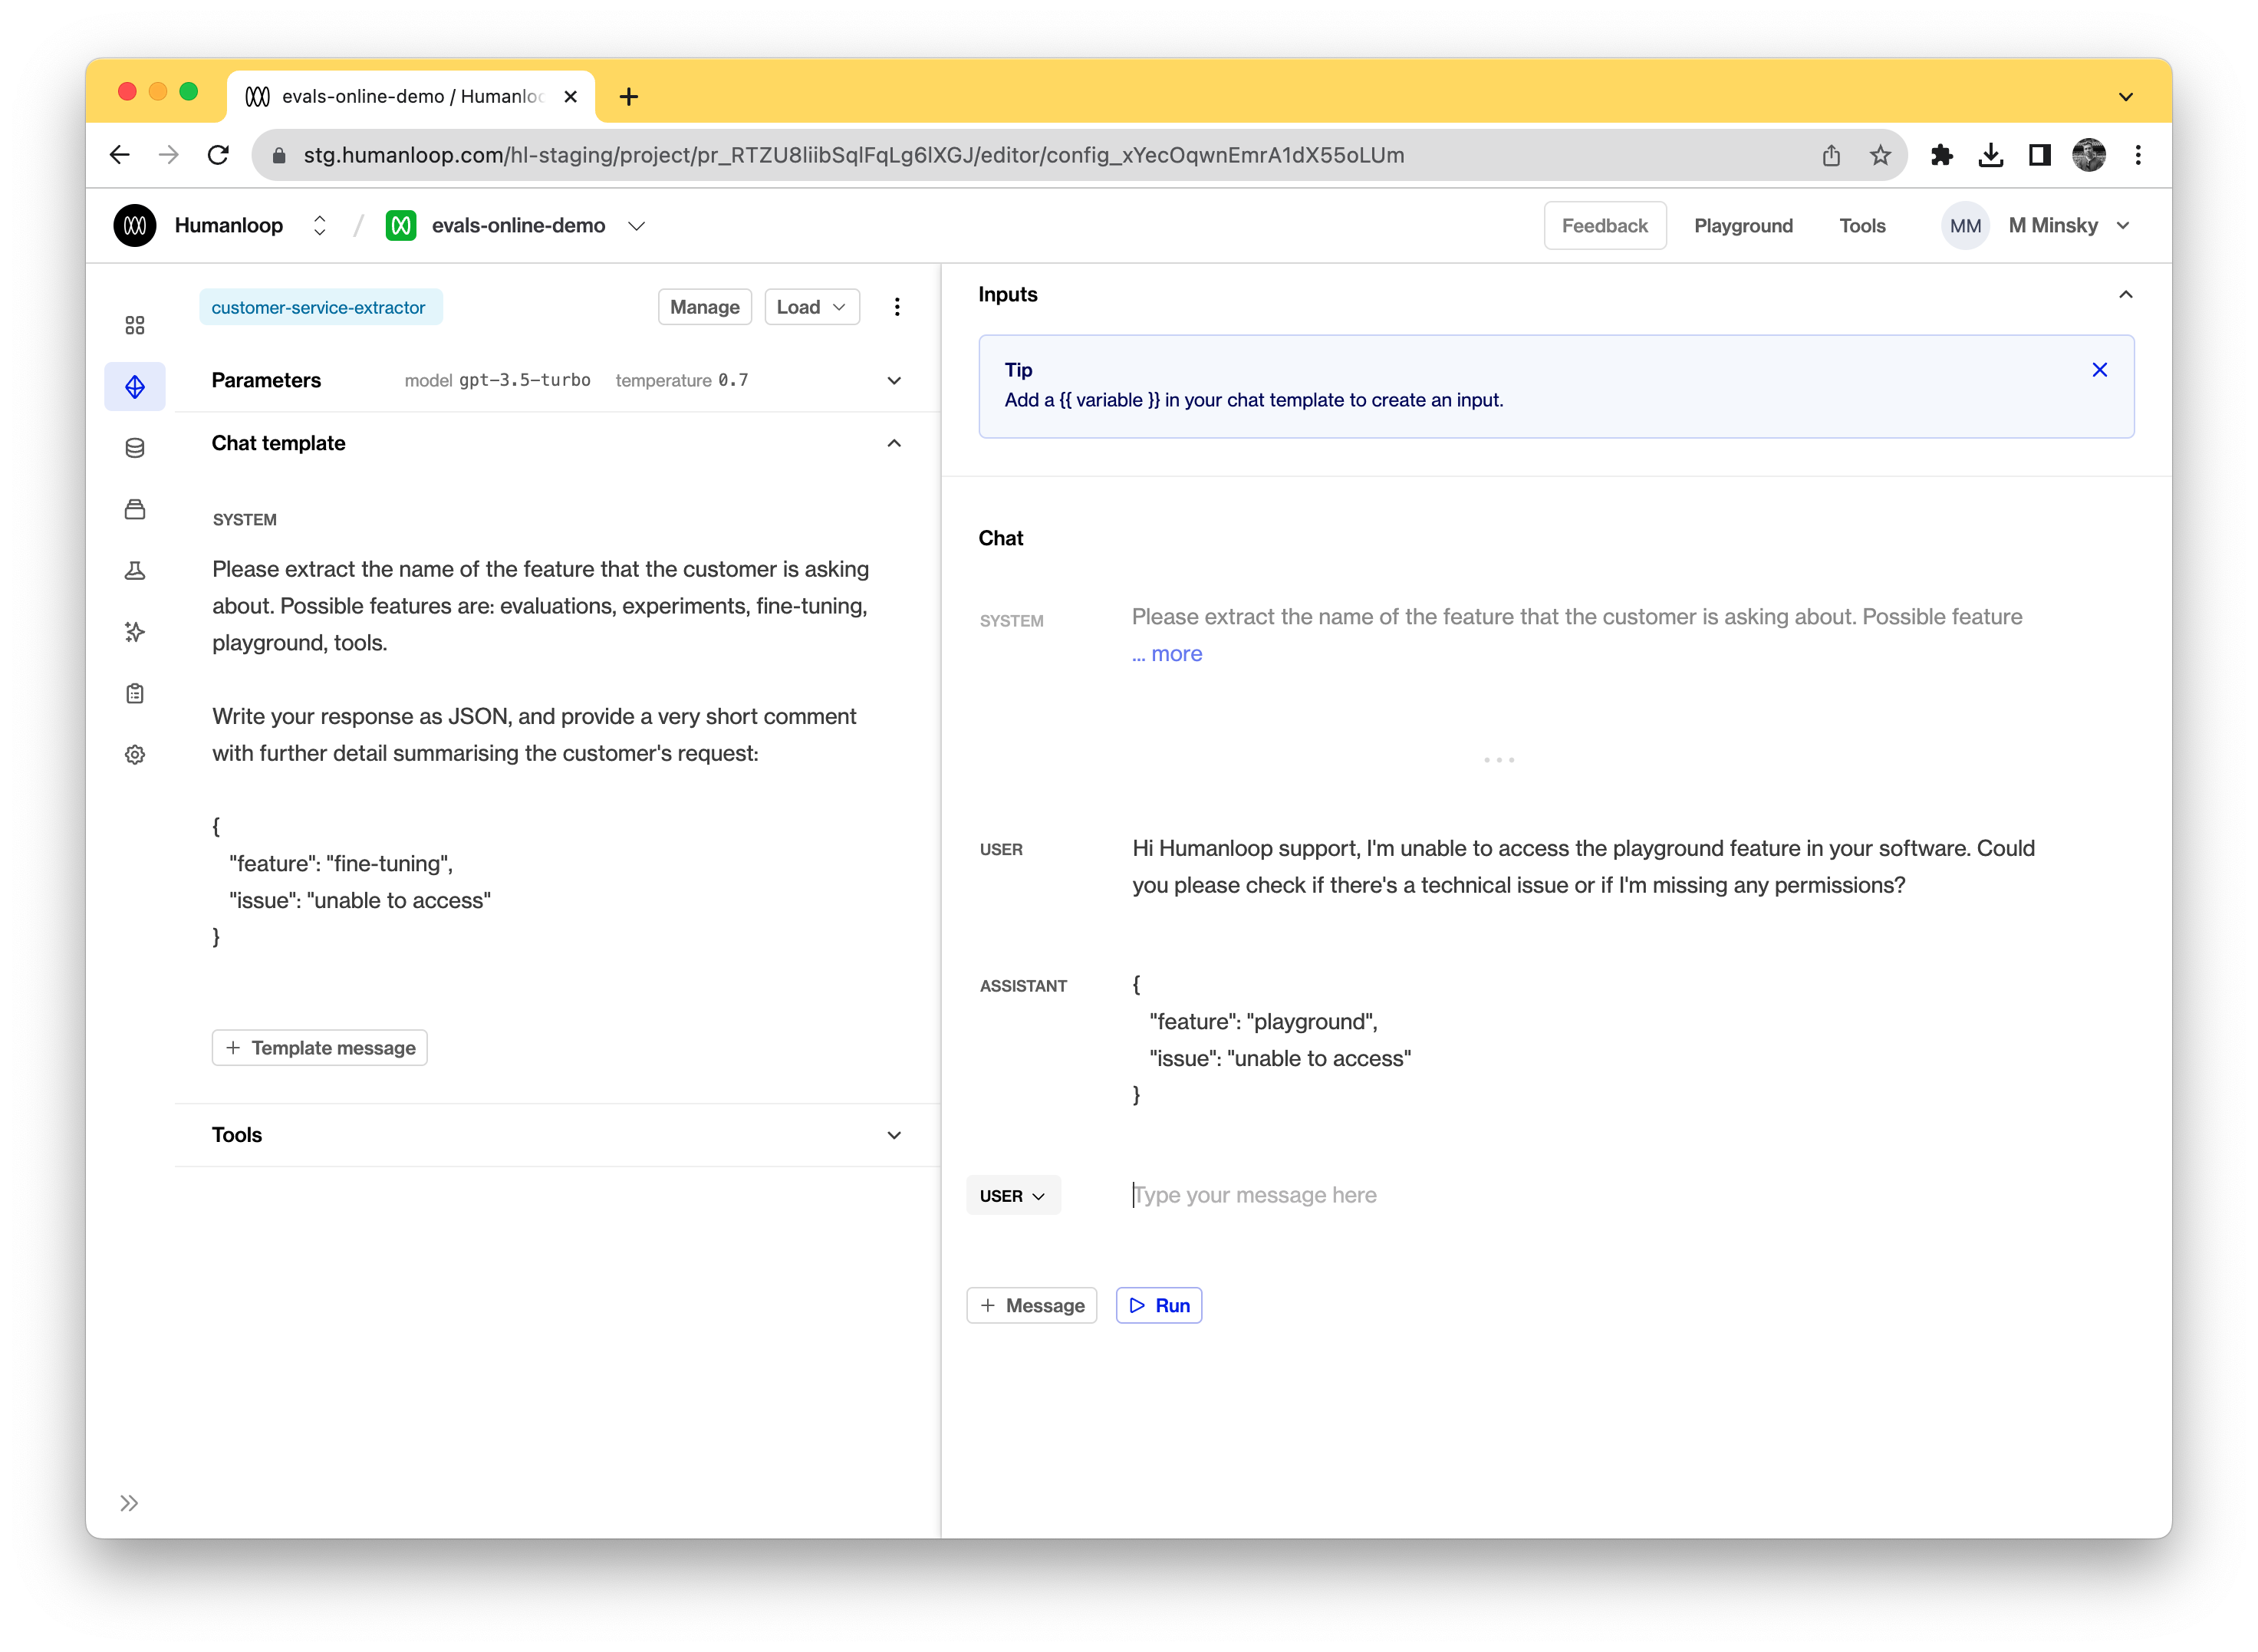Click the lock icon in address bar
2258x1652 pixels.
coord(280,155)
